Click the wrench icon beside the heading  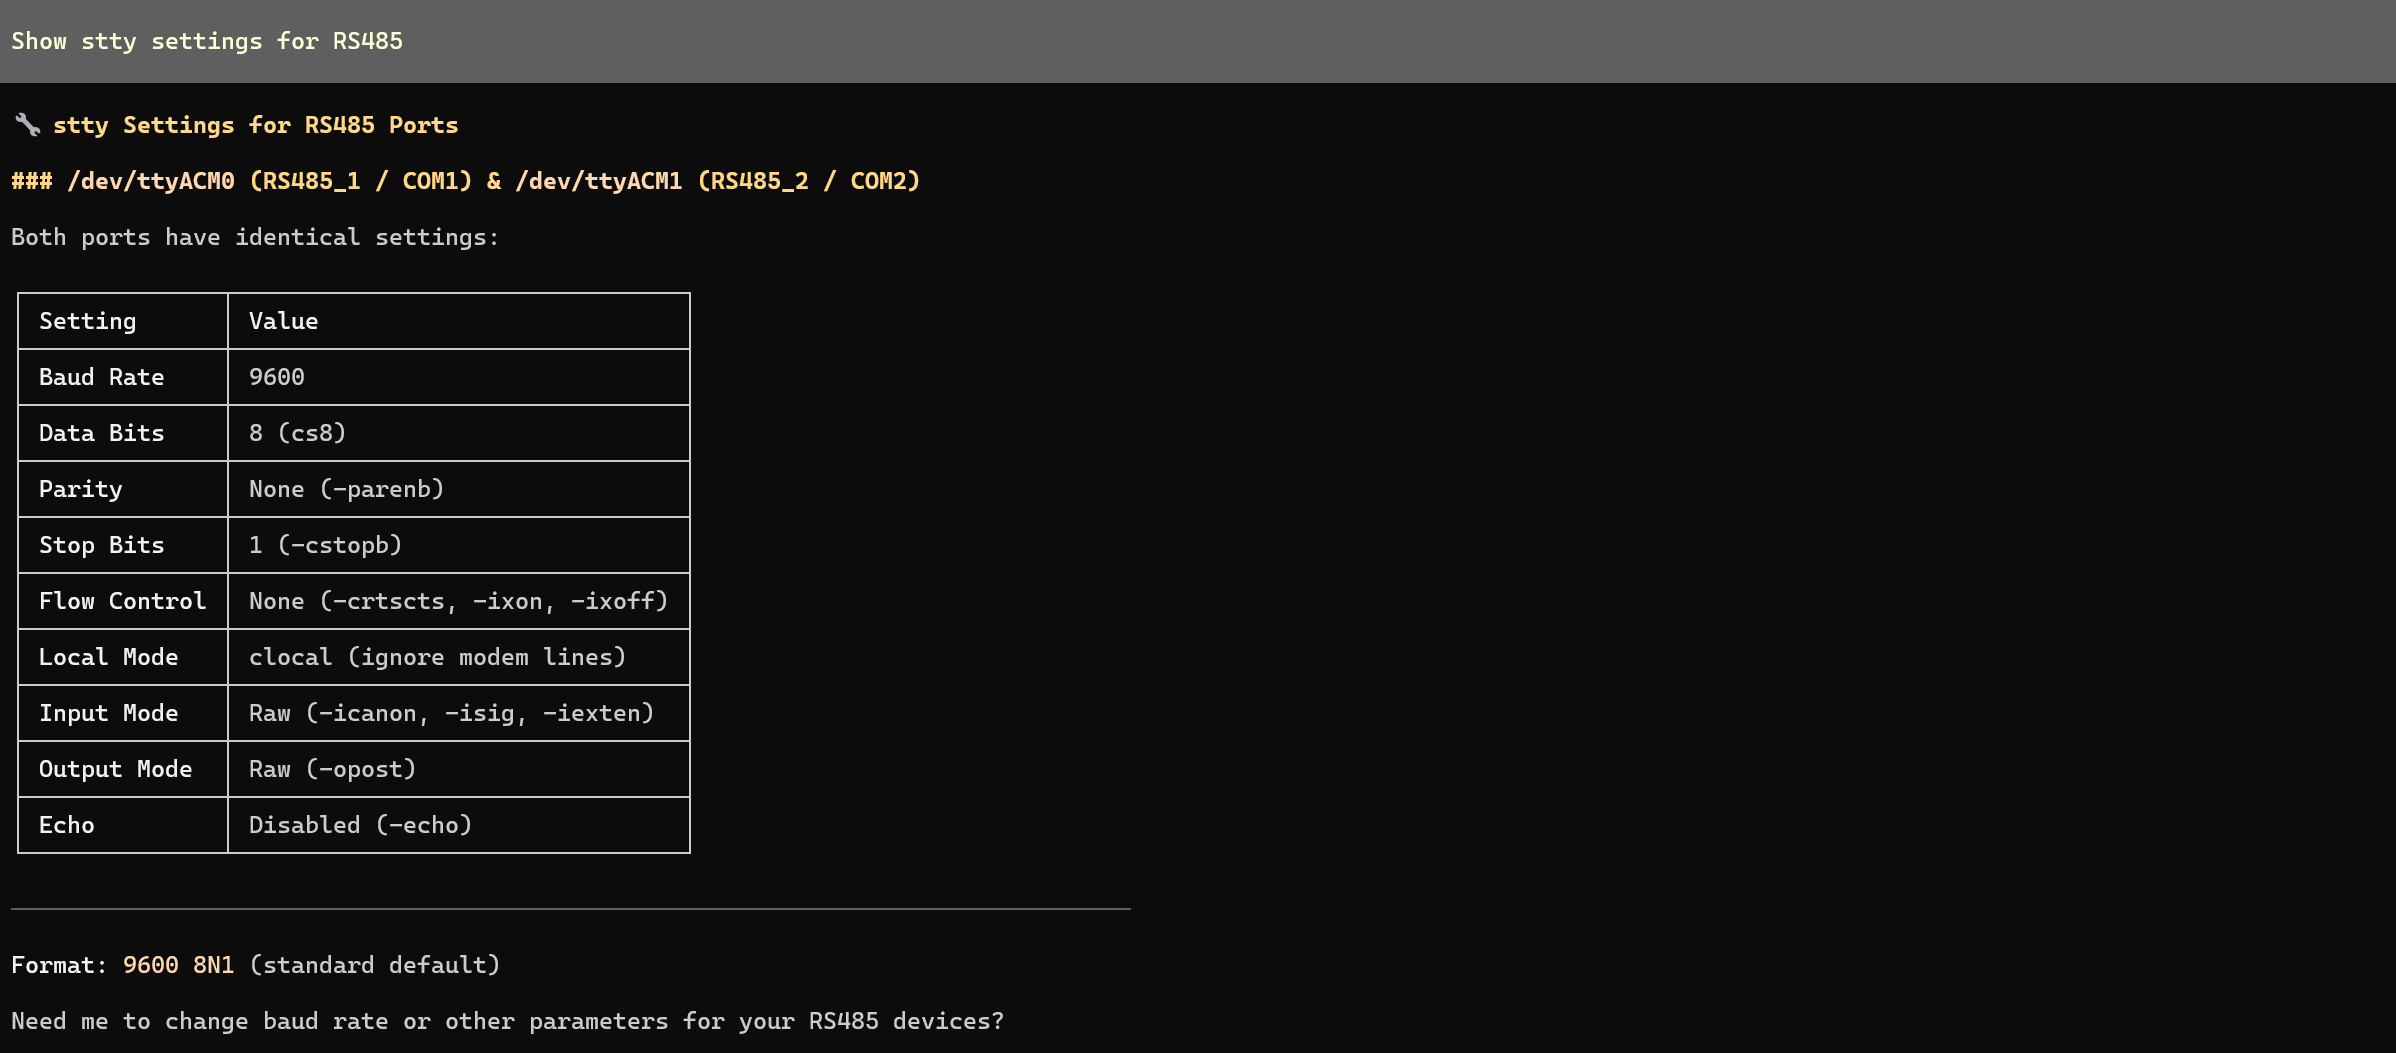(x=27, y=125)
